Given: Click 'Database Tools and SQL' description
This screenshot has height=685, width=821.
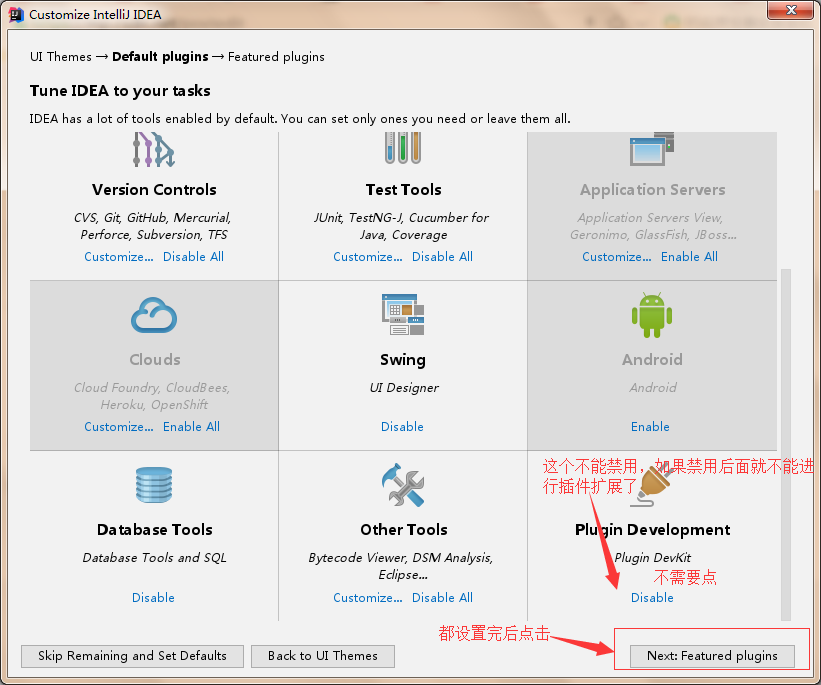Looking at the screenshot, I should pyautogui.click(x=154, y=558).
